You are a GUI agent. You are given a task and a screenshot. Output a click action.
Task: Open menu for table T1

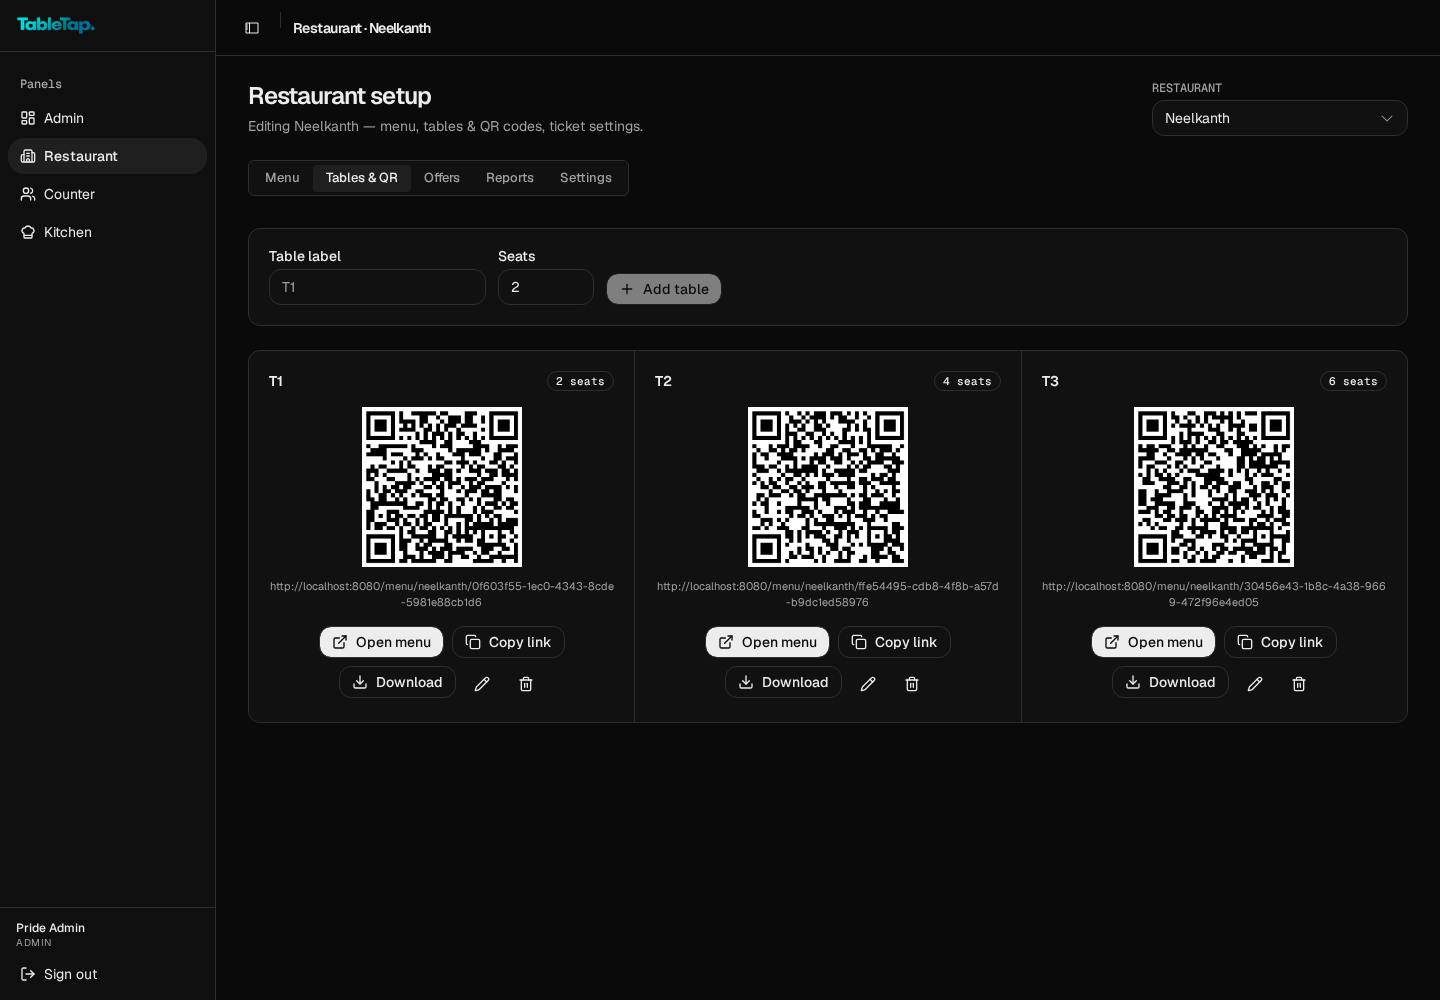click(x=381, y=642)
